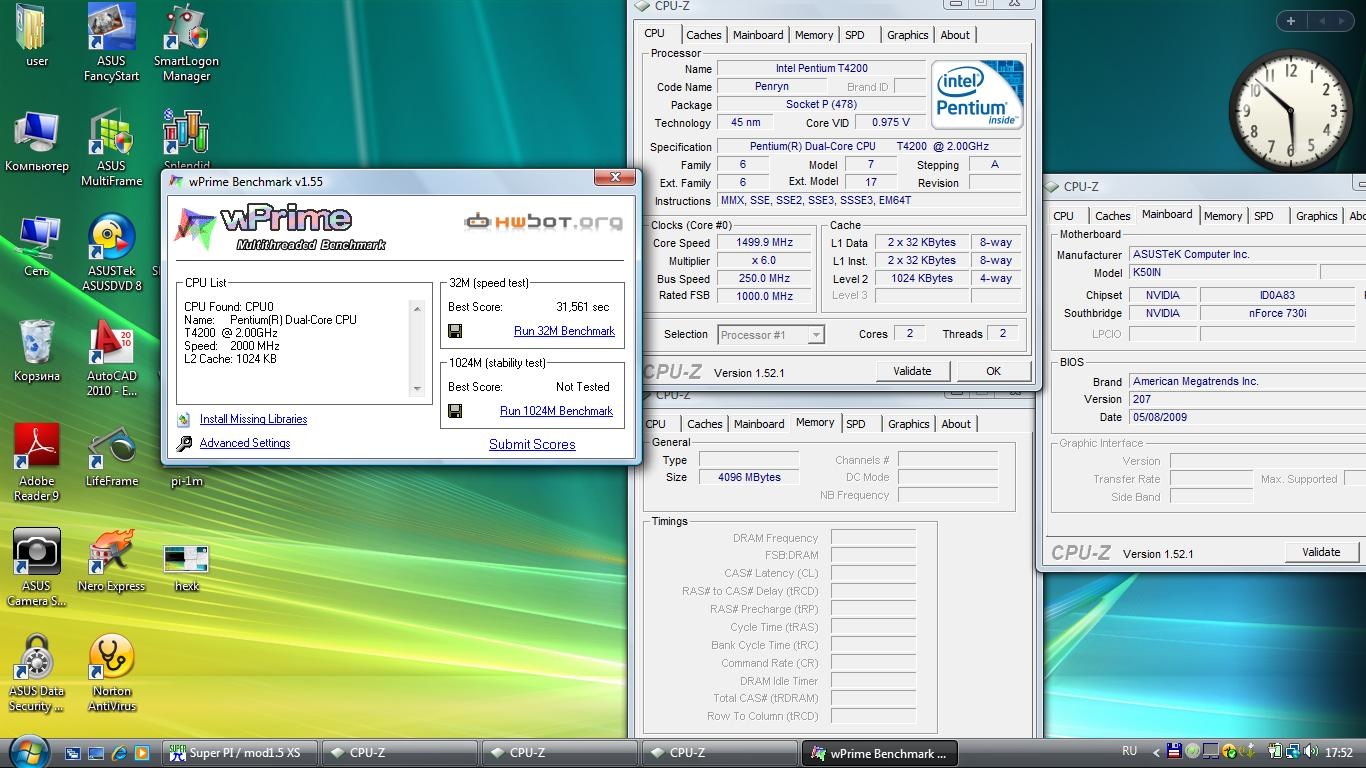Screen dimensions: 1366x768
Task: Open the Adobe Reader 9 desktop shortcut
Action: (x=36, y=463)
